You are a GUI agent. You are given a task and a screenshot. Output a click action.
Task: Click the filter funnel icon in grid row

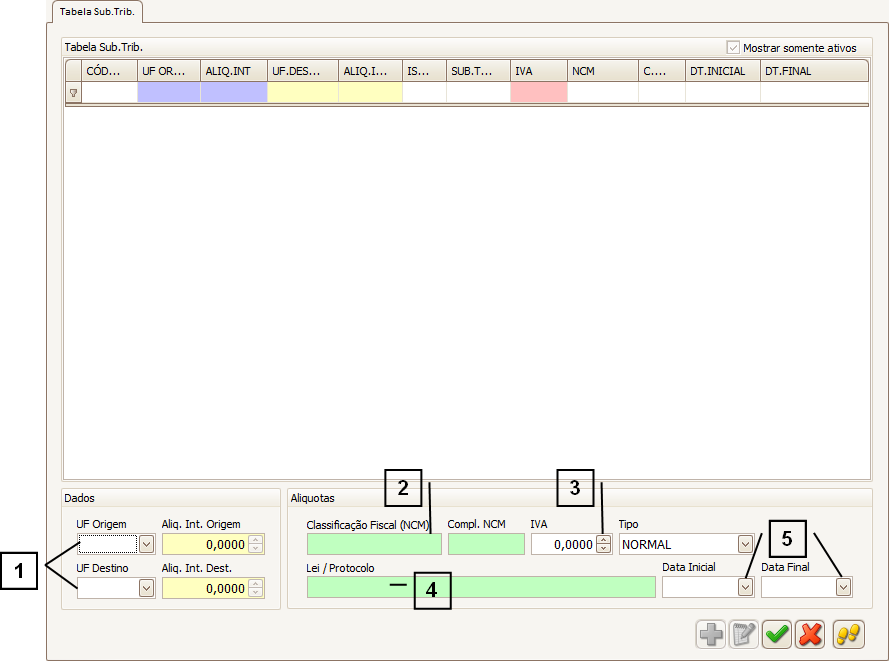pyautogui.click(x=73, y=93)
